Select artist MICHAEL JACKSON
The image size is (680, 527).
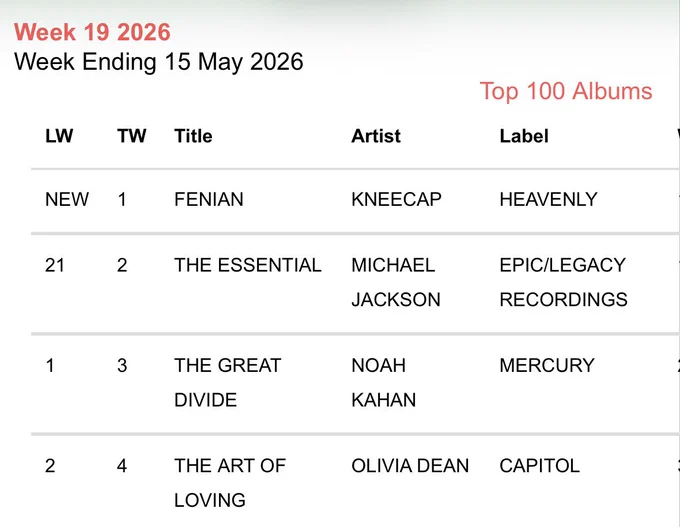click(x=396, y=282)
